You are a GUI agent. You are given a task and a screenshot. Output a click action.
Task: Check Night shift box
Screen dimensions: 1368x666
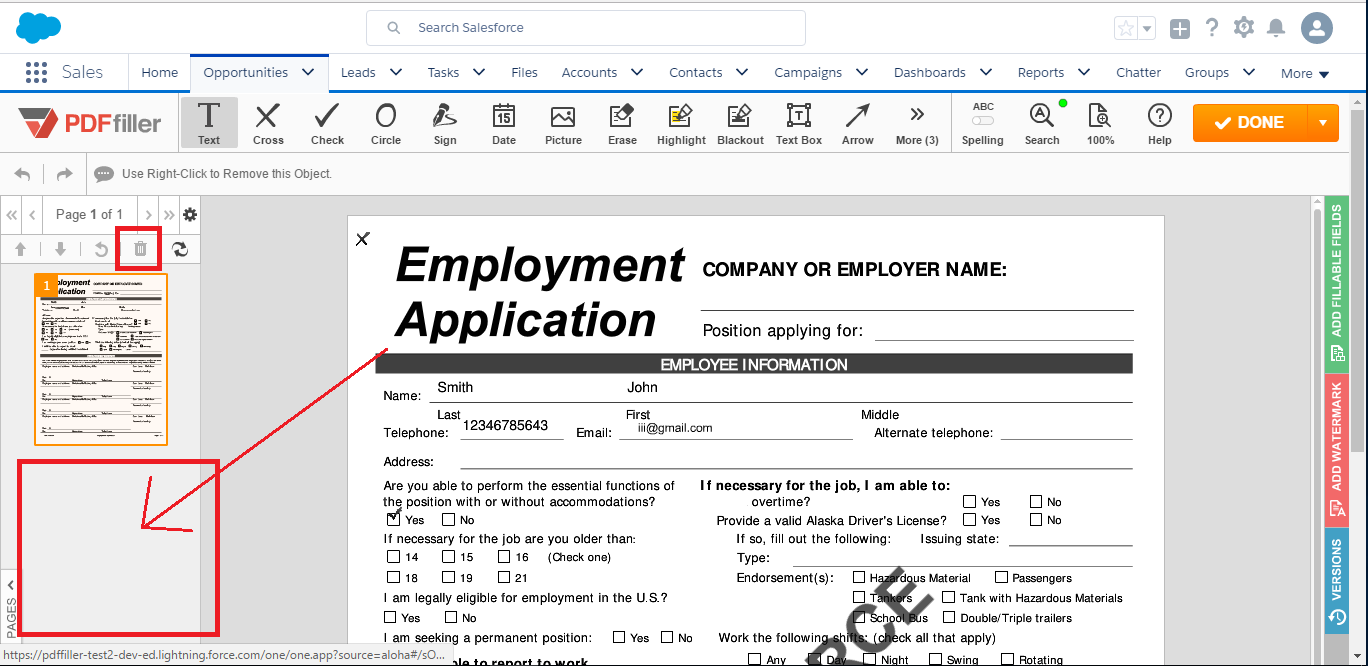[870, 659]
